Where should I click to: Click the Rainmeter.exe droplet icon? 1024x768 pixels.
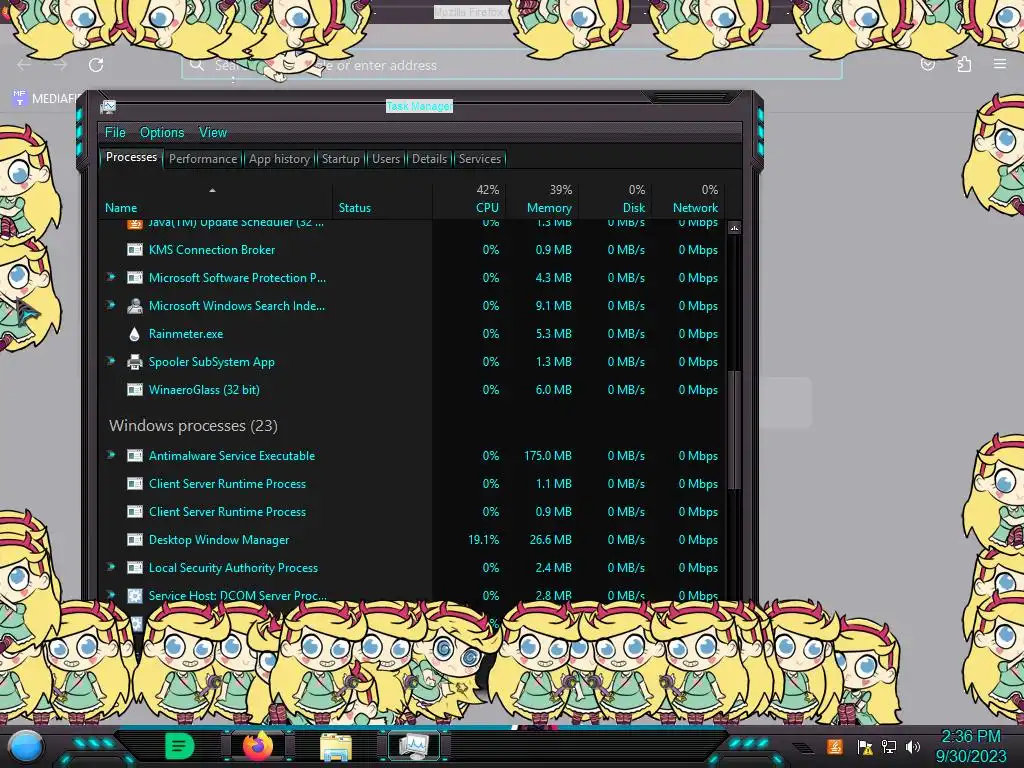click(135, 334)
